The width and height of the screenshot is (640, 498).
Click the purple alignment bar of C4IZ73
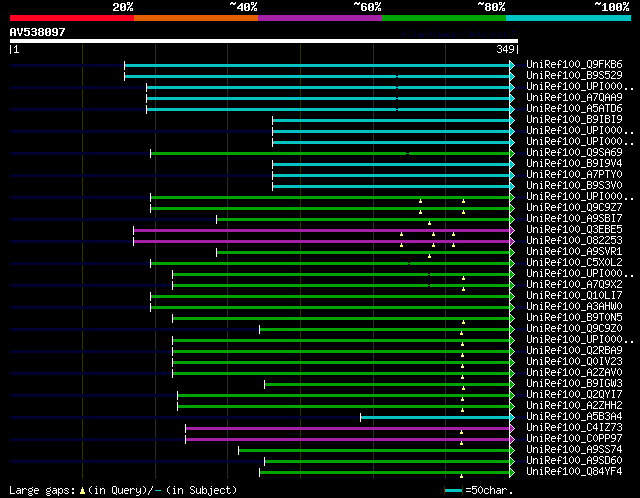348,429
